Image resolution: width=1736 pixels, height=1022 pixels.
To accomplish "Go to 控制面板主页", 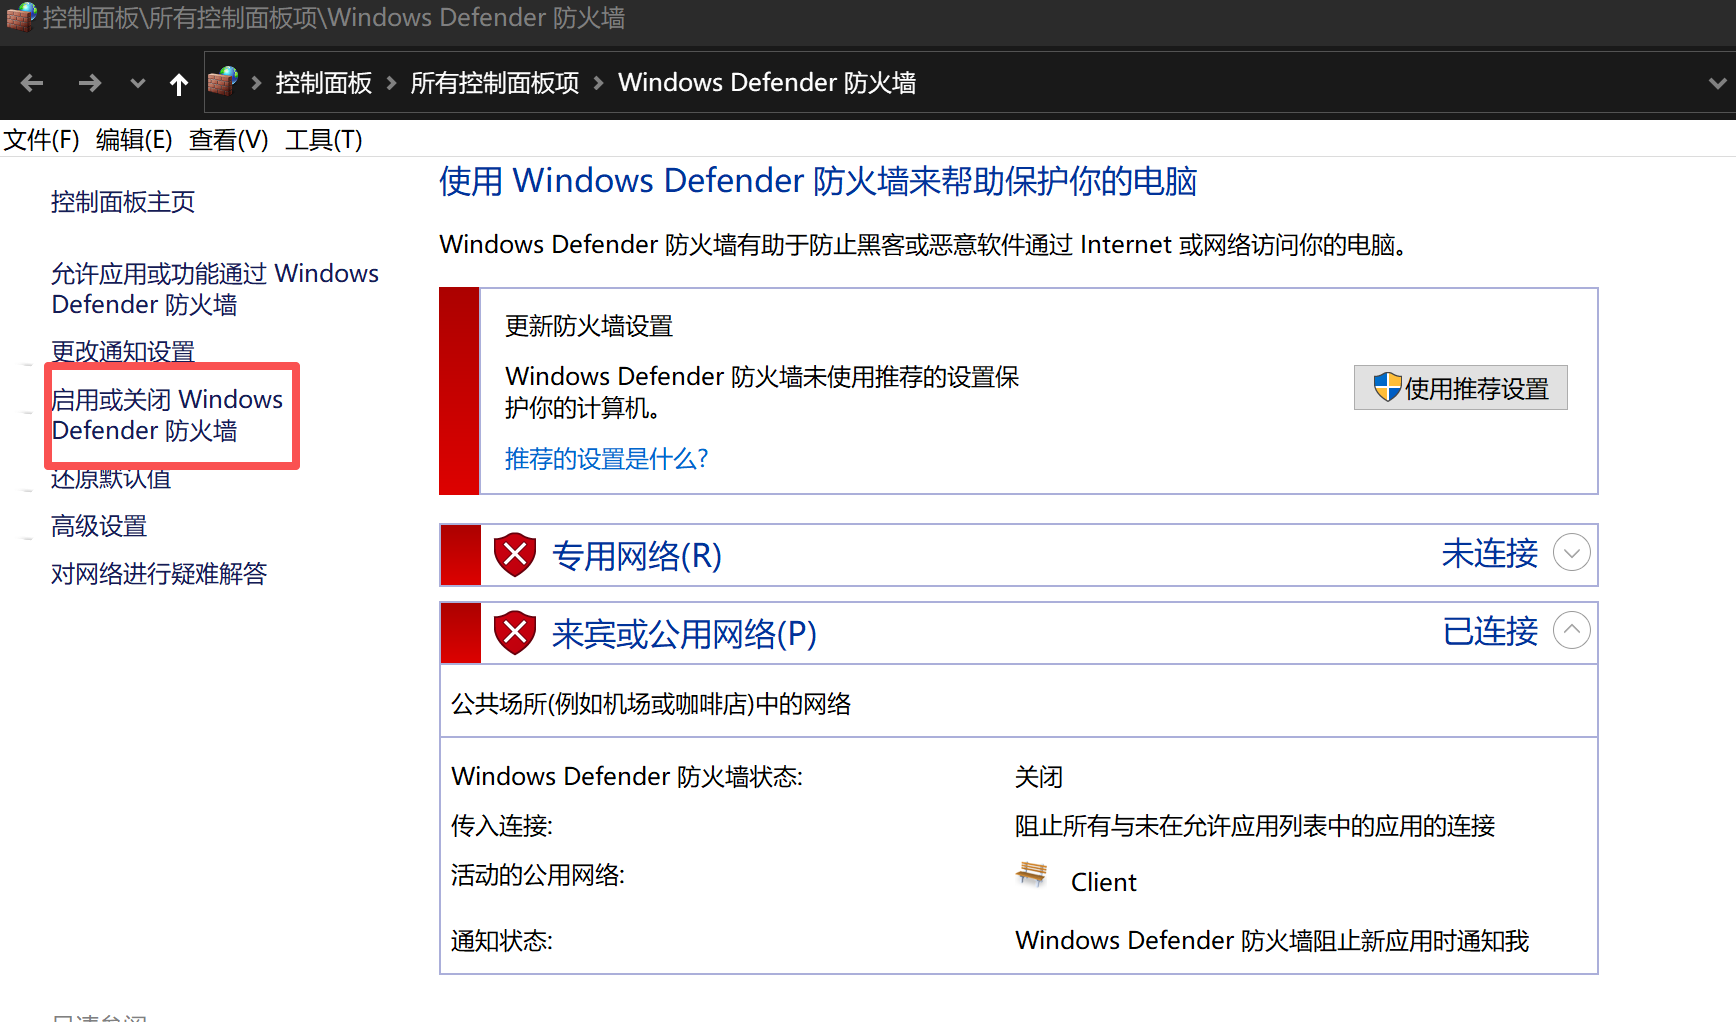I will [123, 202].
